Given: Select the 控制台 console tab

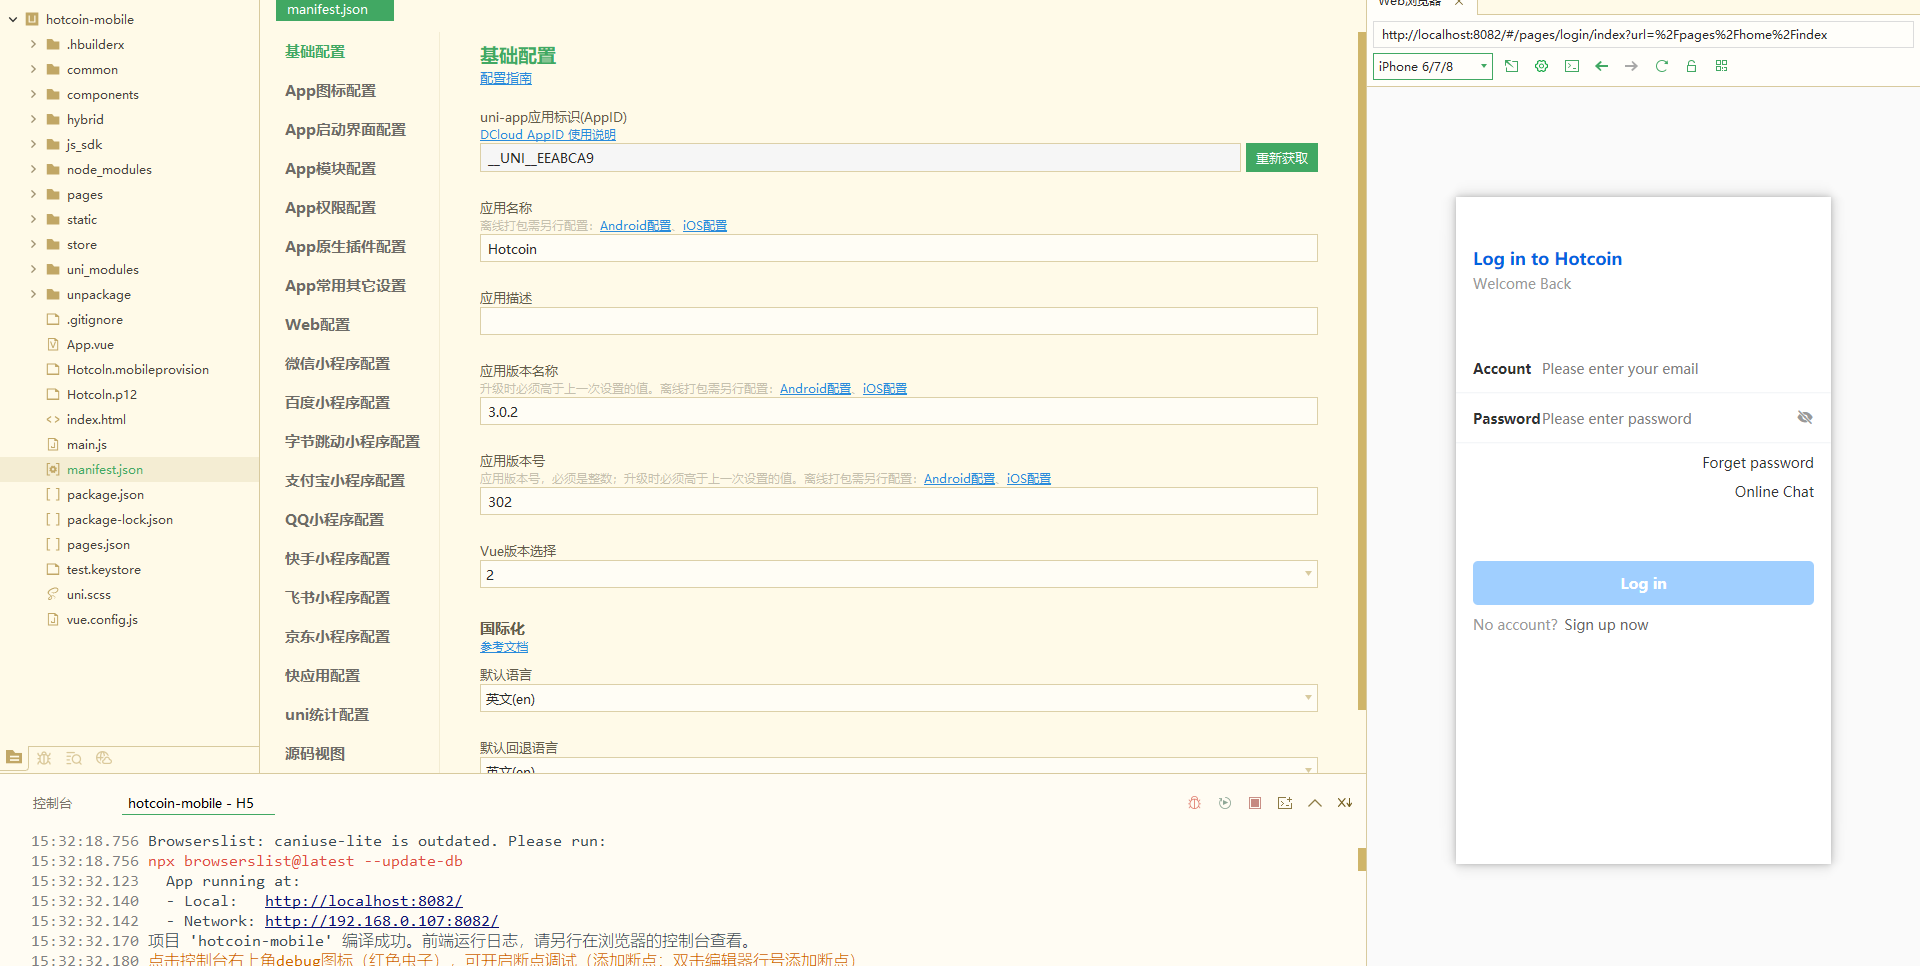Looking at the screenshot, I should tap(52, 803).
